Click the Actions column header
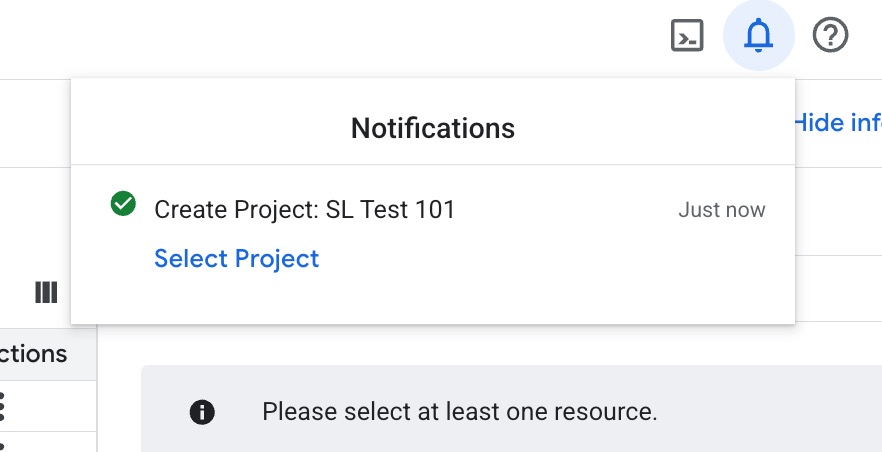Image resolution: width=882 pixels, height=452 pixels. tap(35, 354)
